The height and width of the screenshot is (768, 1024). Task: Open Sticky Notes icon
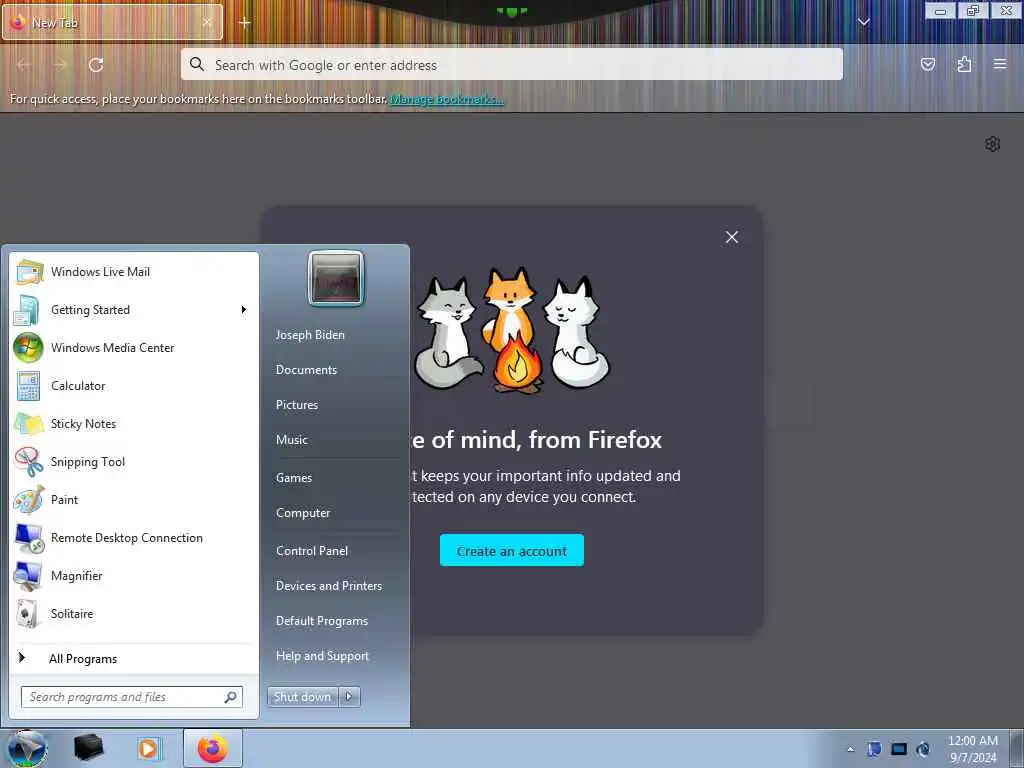[x=29, y=424]
